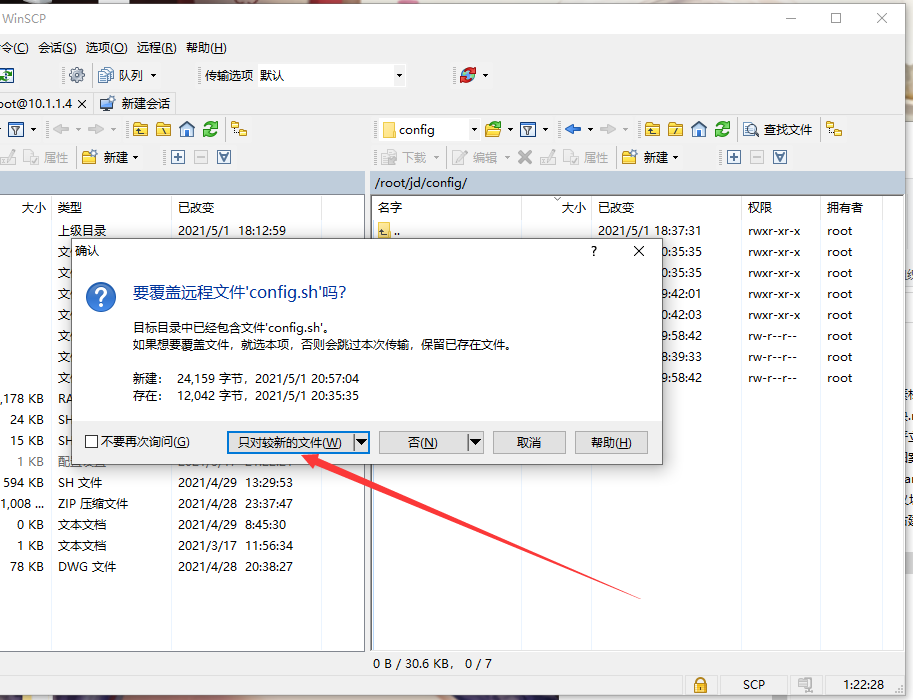Tick the 不要再次询问 checkbox
Viewport: 913px width, 700px height.
pyautogui.click(x=92, y=442)
